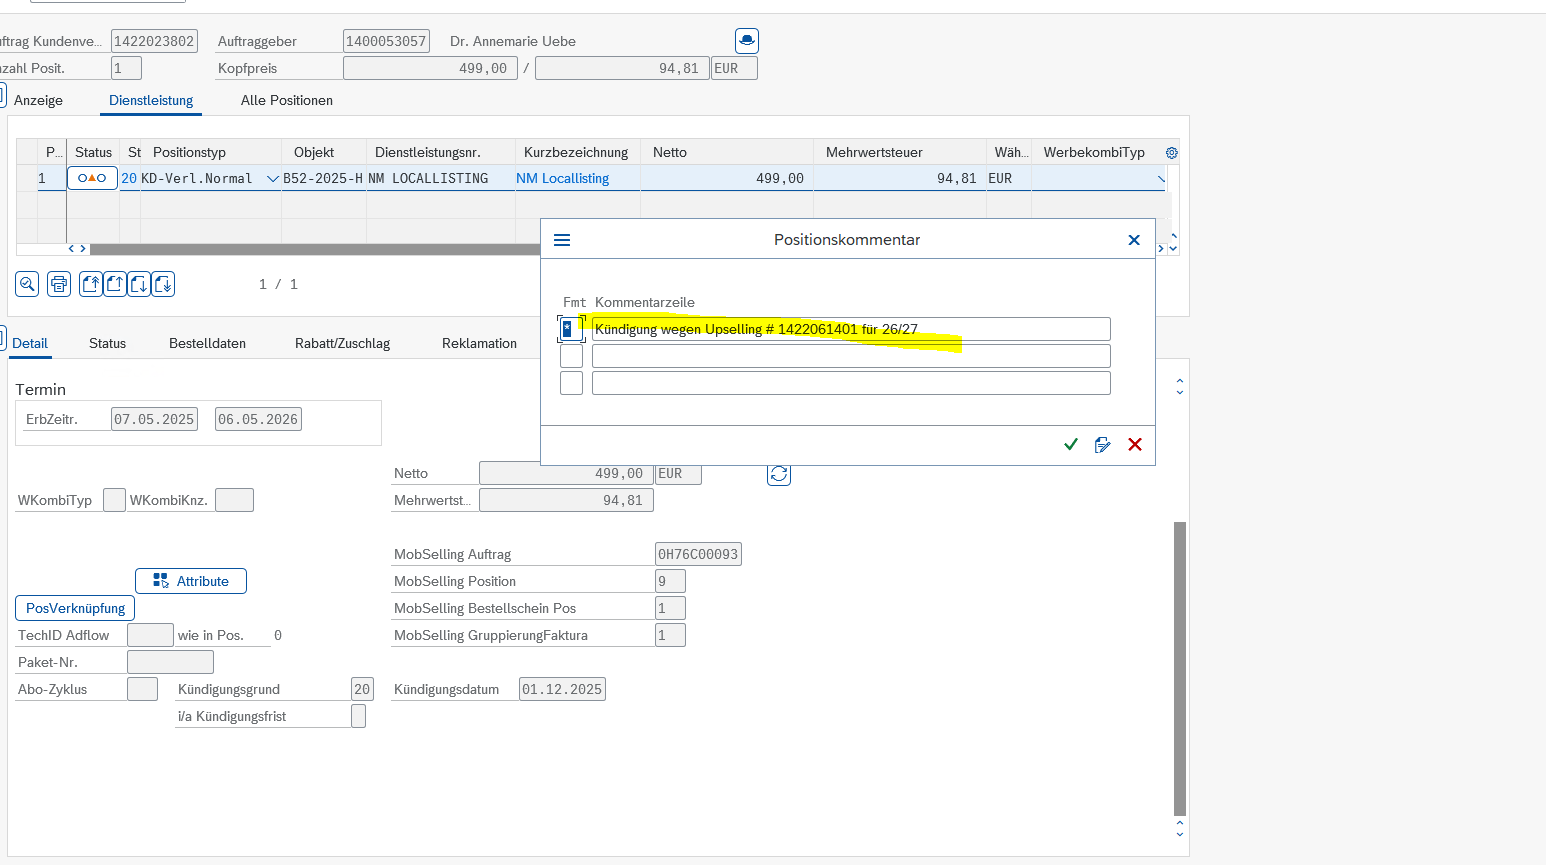Confirm comment with green checkmark
1546x865 pixels.
pyautogui.click(x=1071, y=444)
